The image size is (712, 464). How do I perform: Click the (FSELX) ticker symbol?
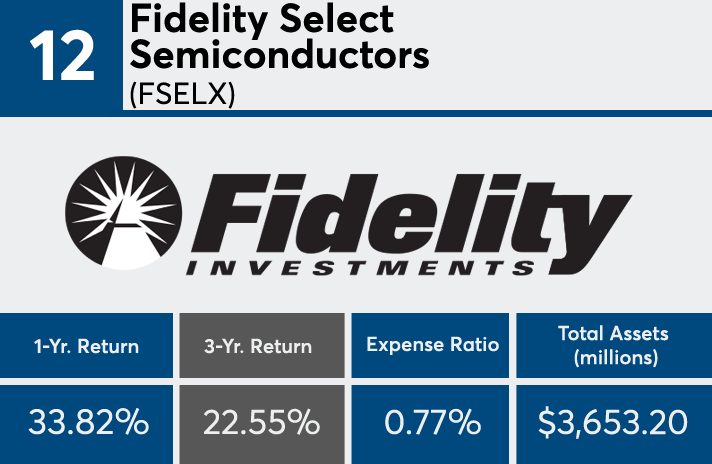point(182,94)
